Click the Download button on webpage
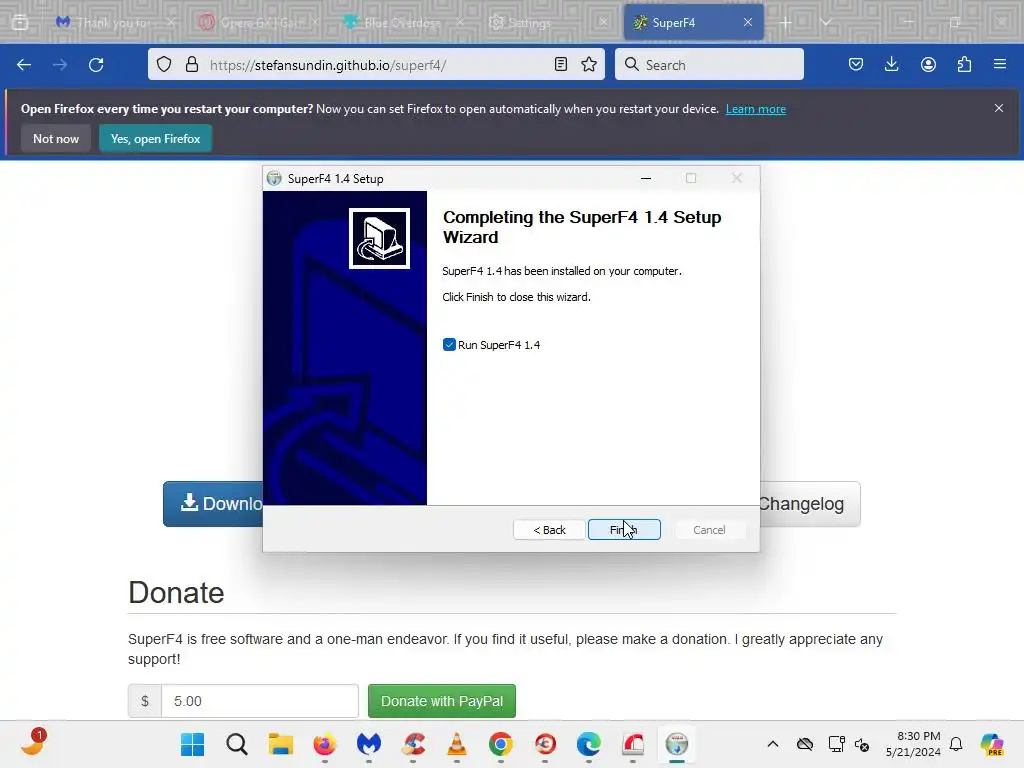The height and width of the screenshot is (768, 1024). click(213, 504)
